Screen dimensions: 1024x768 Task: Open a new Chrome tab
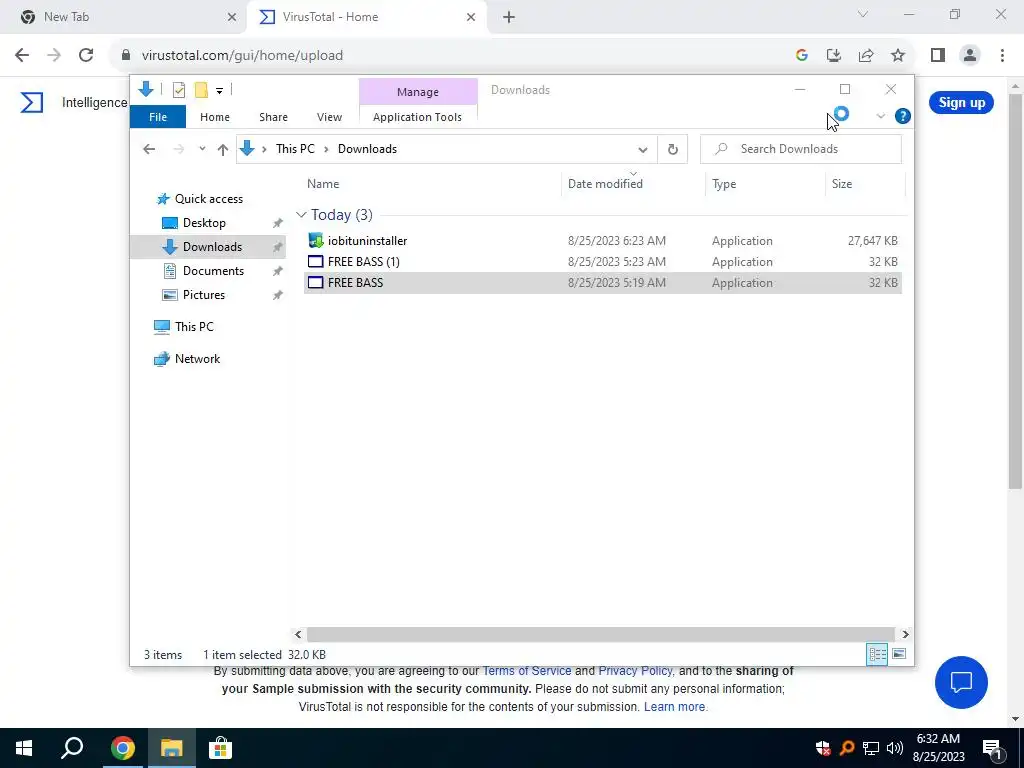pos(509,18)
